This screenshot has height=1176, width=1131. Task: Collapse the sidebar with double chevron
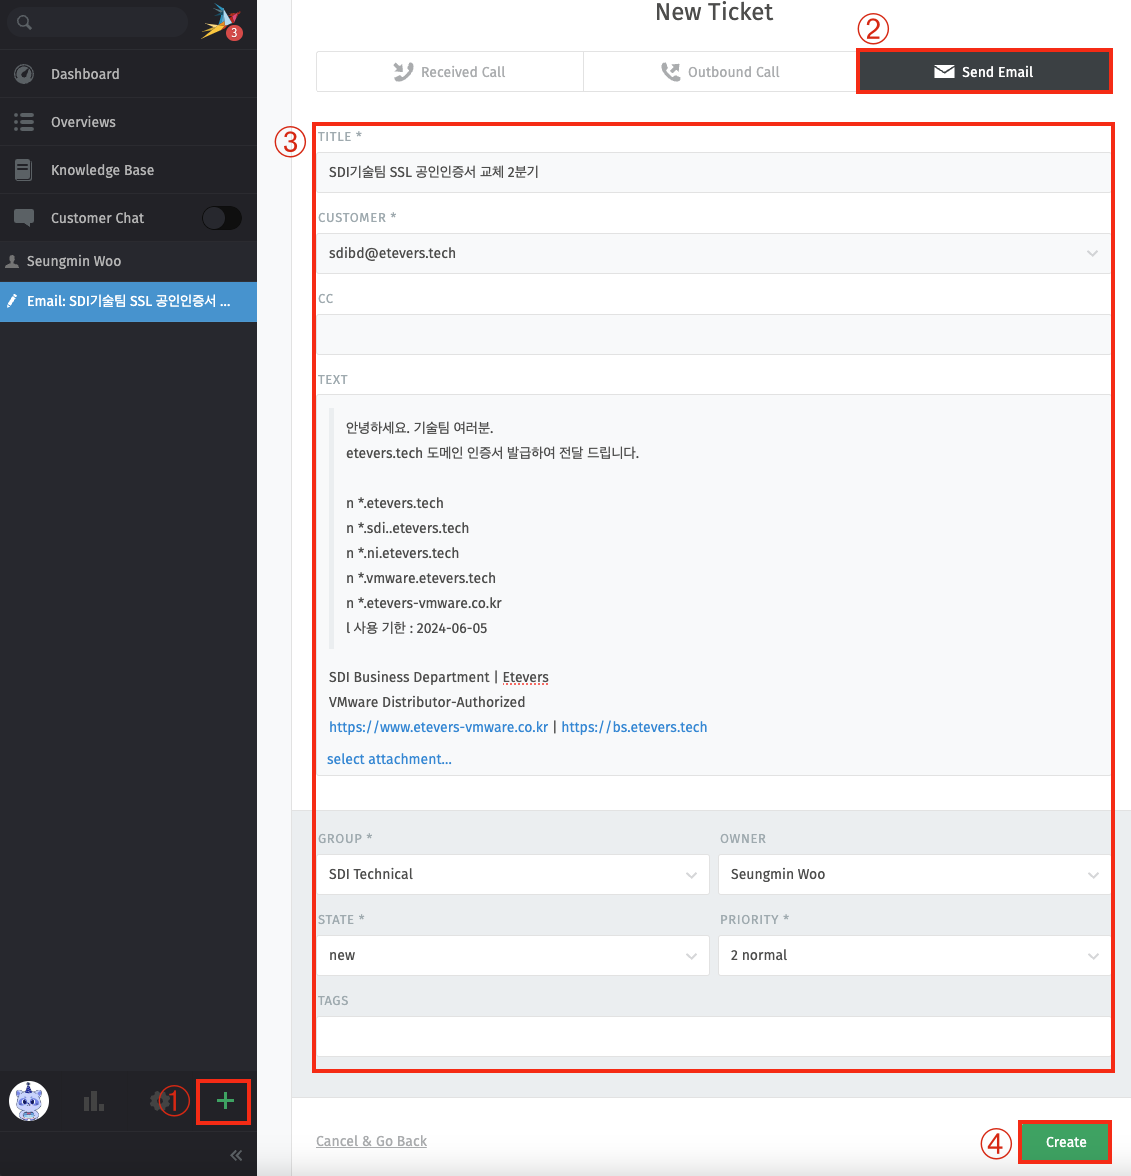click(236, 1155)
